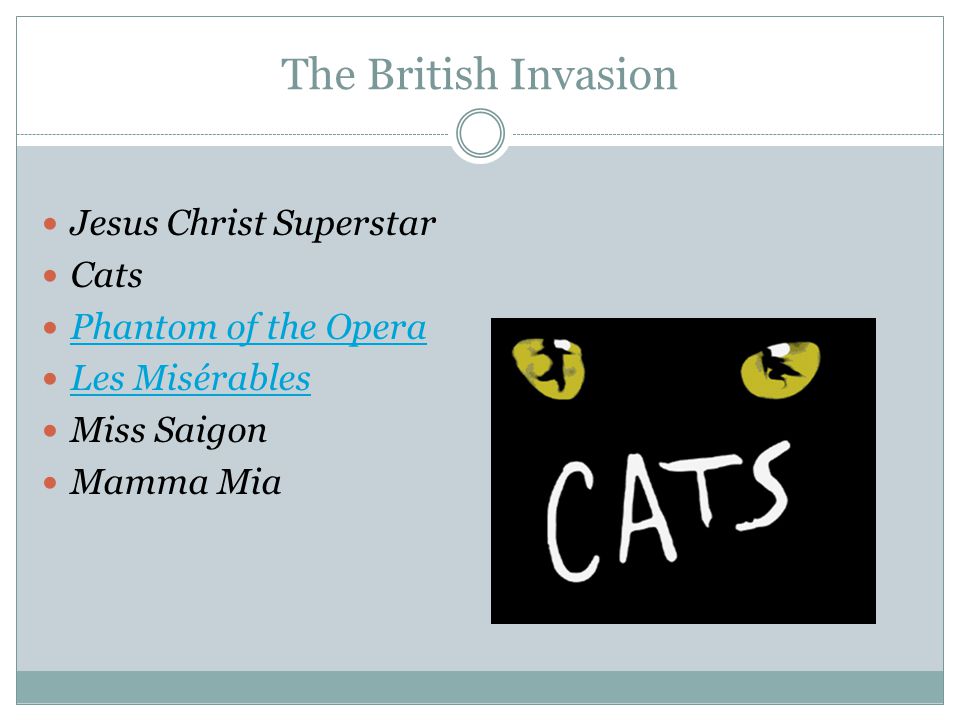The image size is (960, 720).
Task: Select the Jesus Christ Superstar bullet text
Action: pos(252,223)
